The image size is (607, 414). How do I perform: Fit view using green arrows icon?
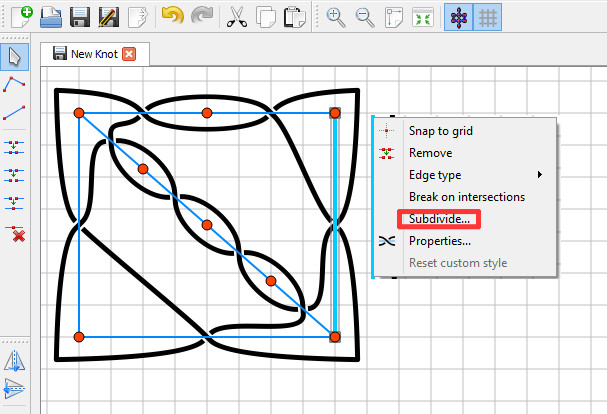coord(423,17)
